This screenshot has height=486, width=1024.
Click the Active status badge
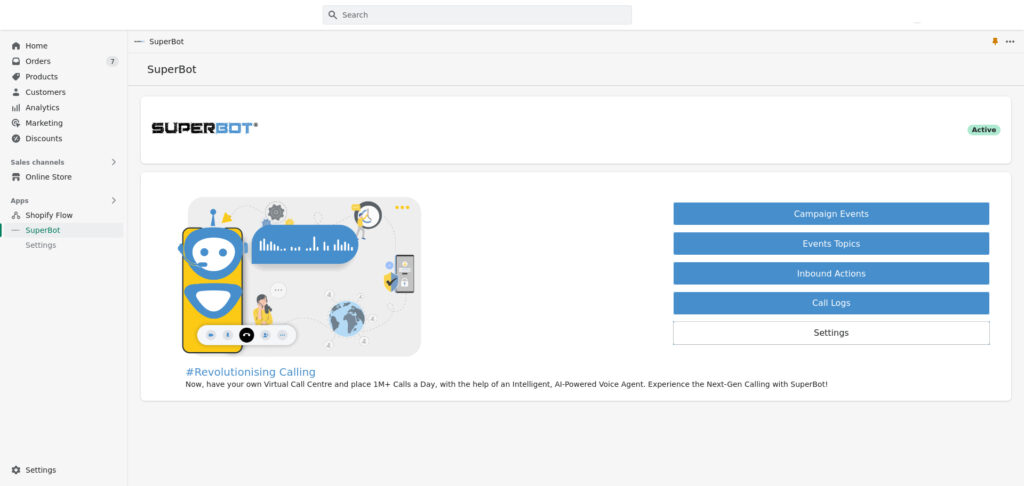(x=984, y=130)
